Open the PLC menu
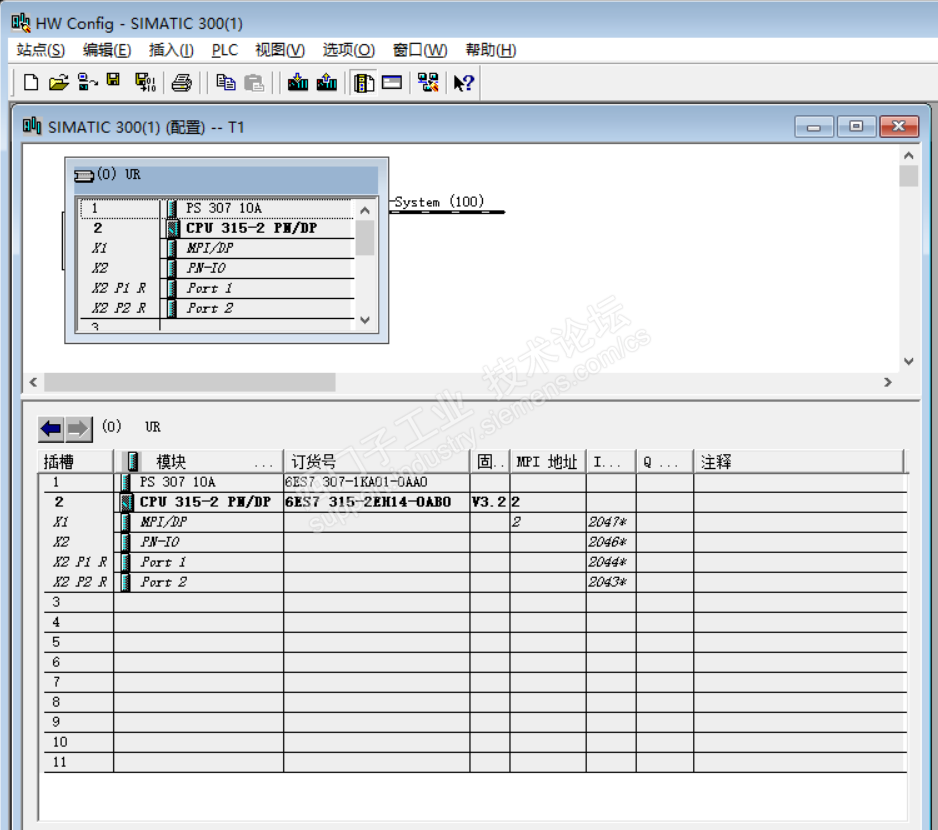This screenshot has height=830, width=938. (x=225, y=50)
